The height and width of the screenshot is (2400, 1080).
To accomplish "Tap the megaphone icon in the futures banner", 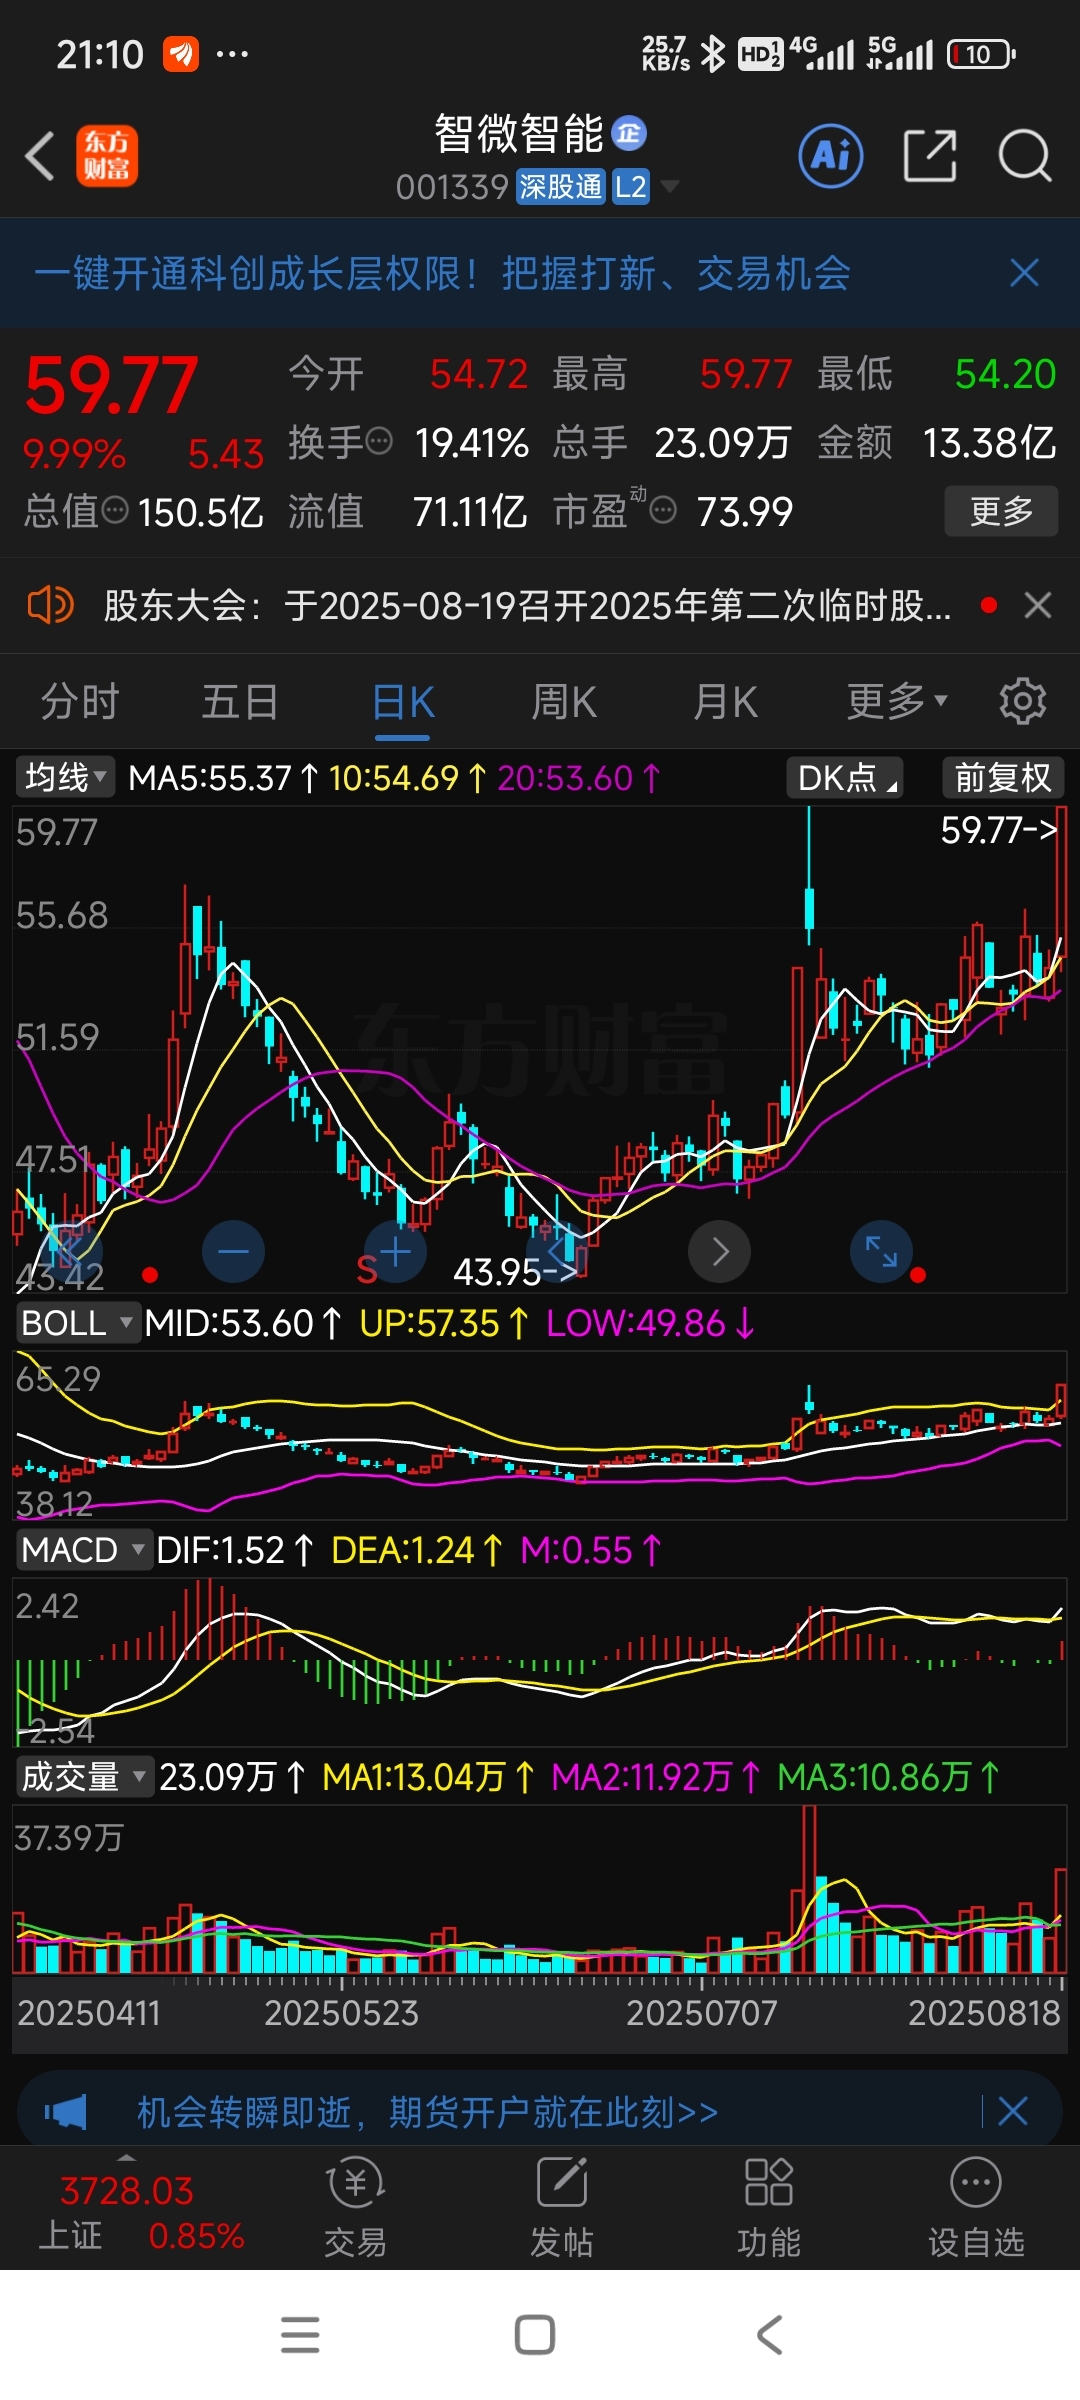I will click(66, 2112).
